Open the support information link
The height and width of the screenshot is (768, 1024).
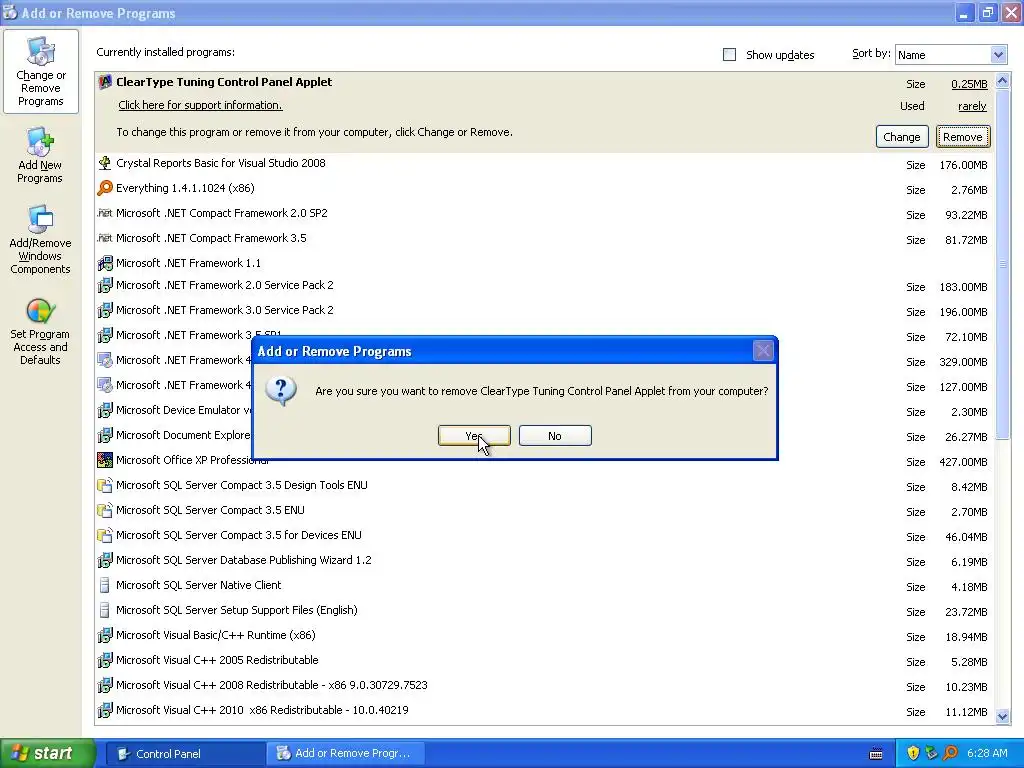point(200,105)
